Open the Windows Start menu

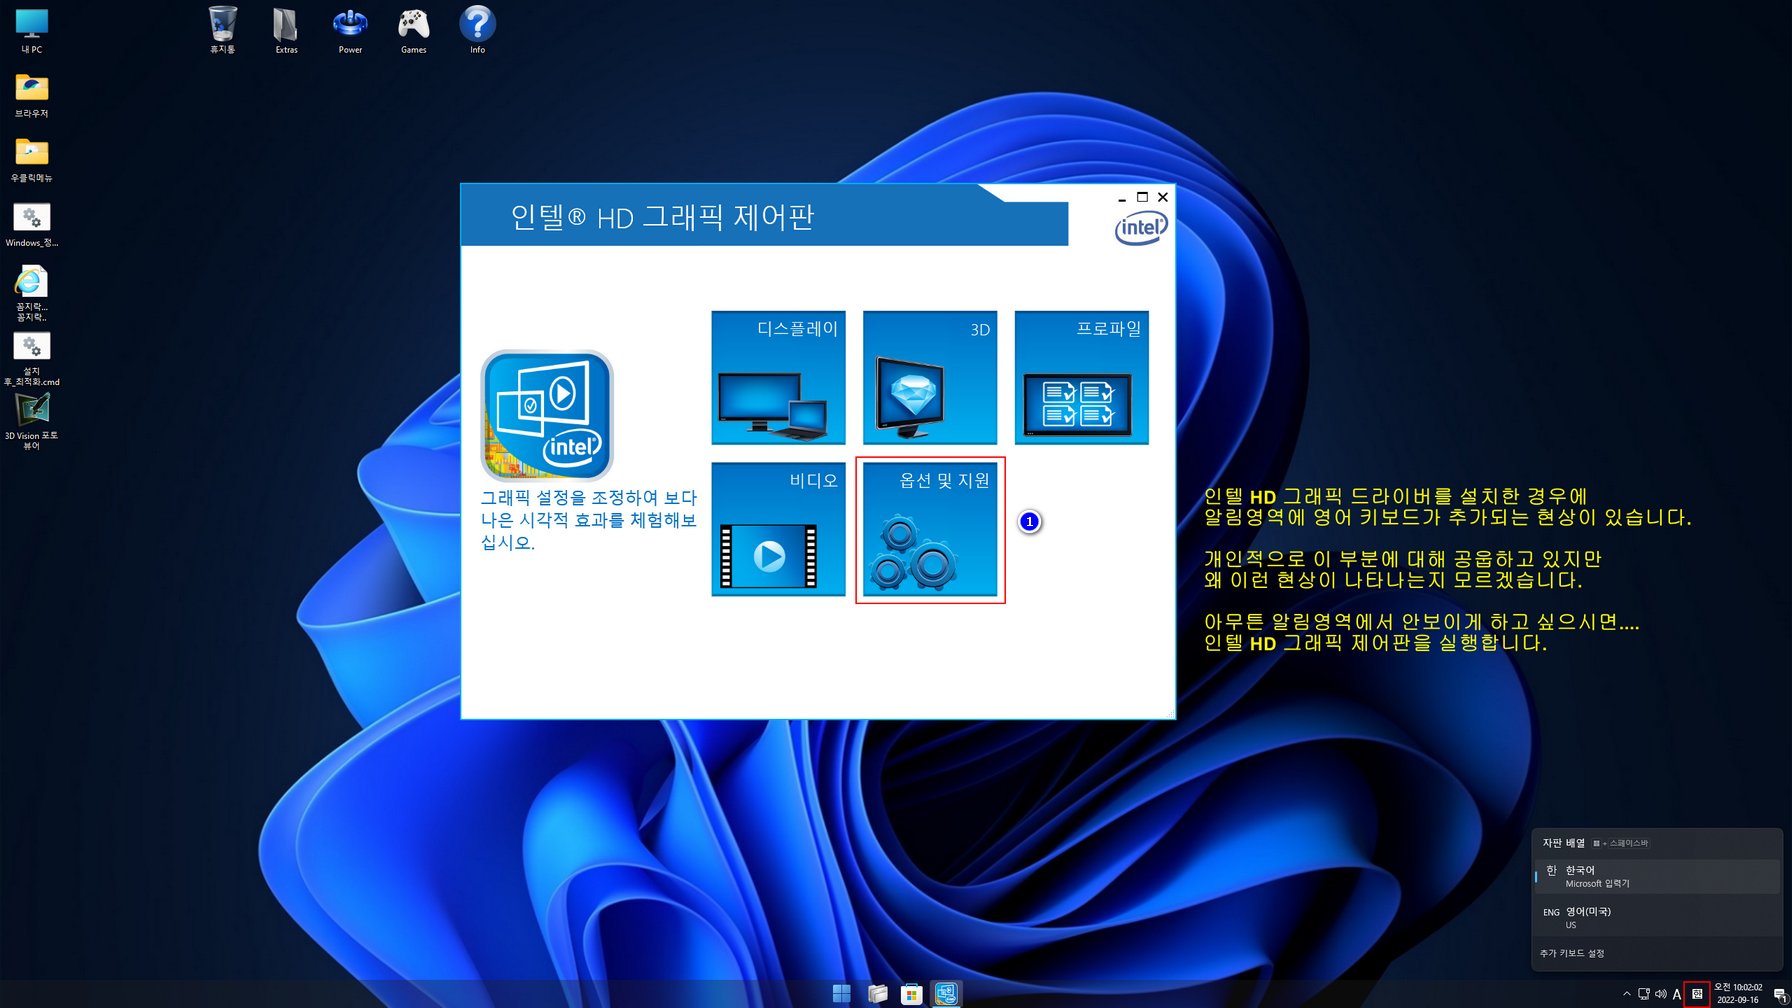tap(841, 993)
